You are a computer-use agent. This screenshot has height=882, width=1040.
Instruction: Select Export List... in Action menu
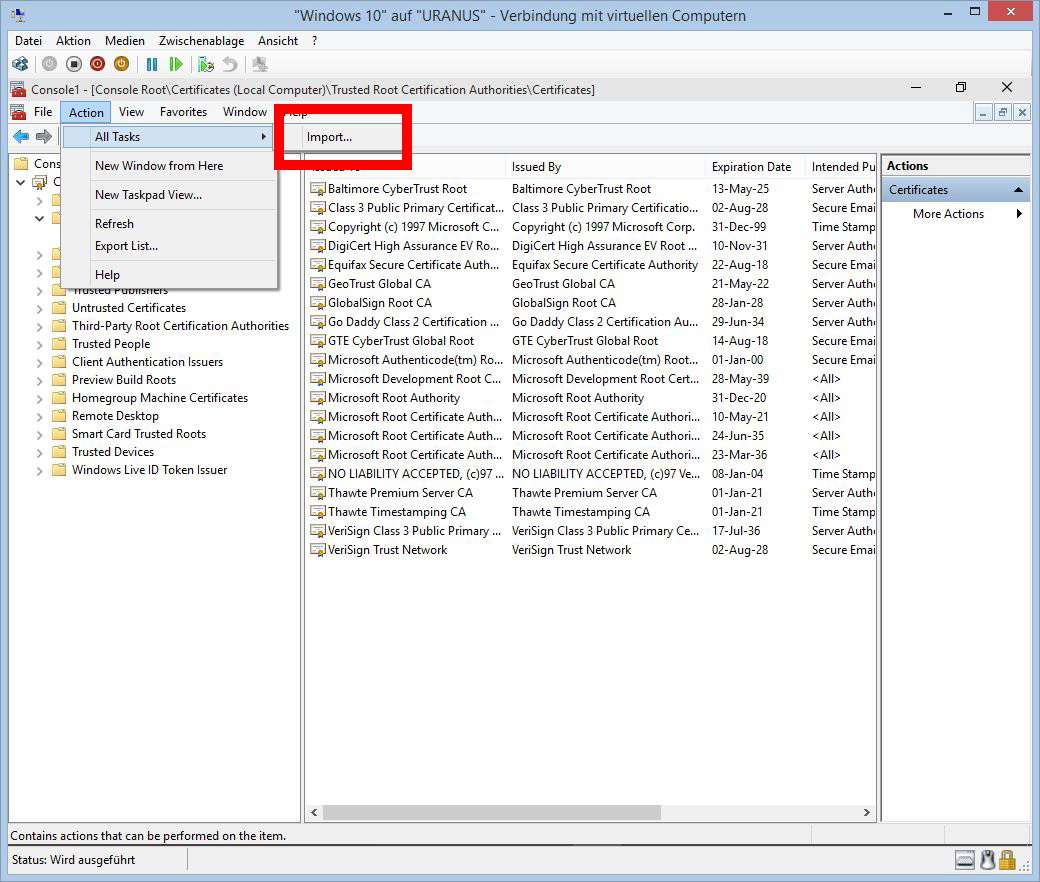point(126,246)
